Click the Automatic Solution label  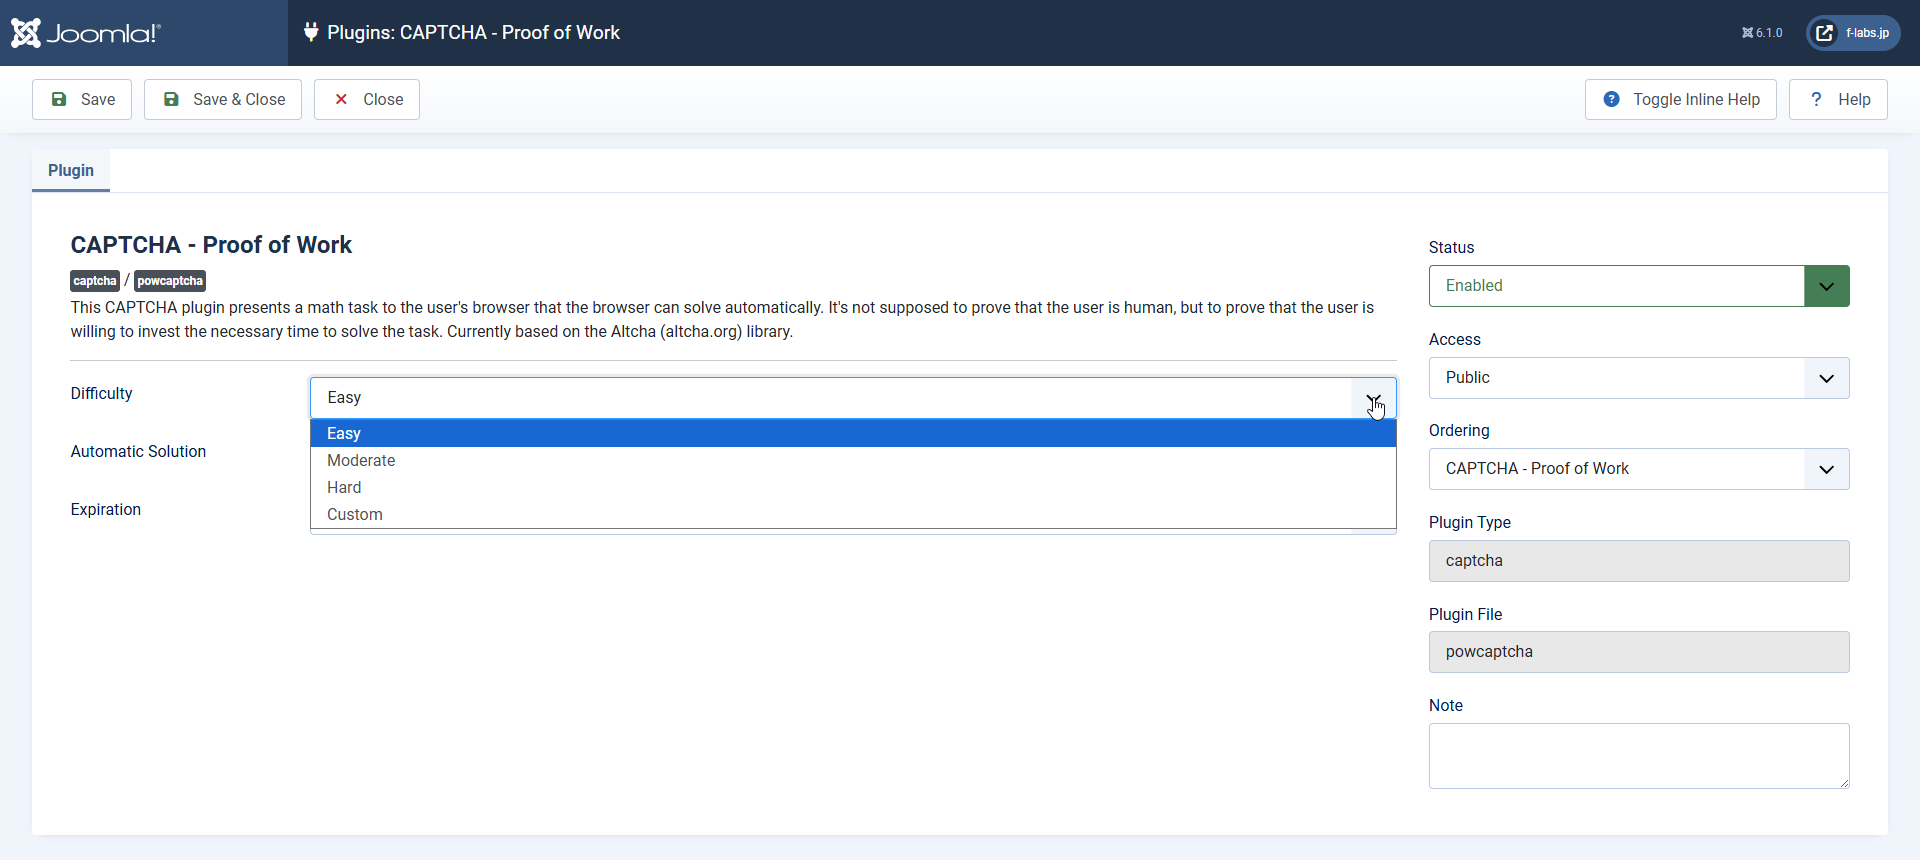(x=138, y=451)
